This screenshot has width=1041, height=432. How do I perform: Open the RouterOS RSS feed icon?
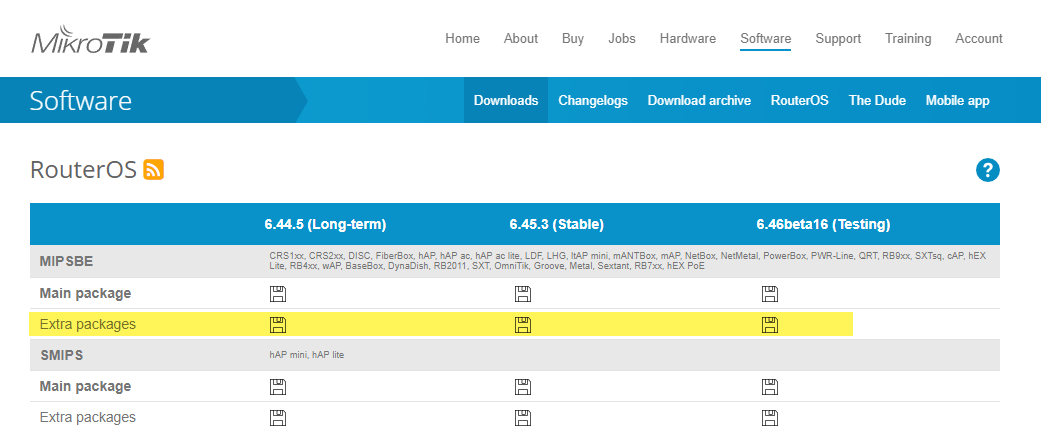click(x=153, y=170)
